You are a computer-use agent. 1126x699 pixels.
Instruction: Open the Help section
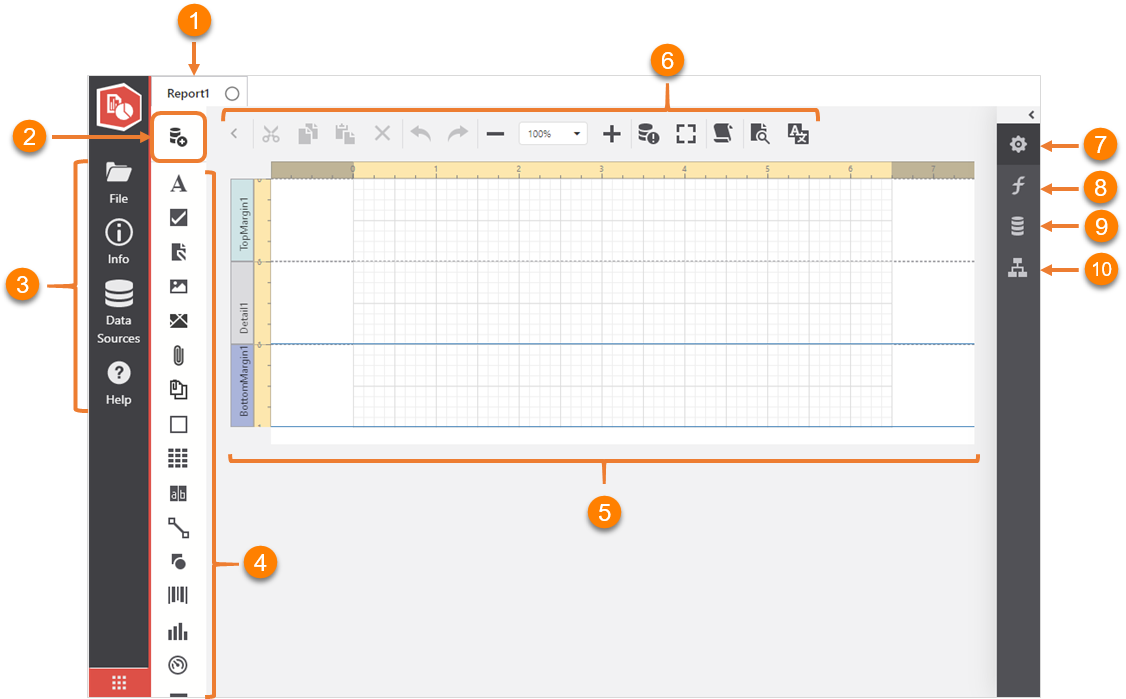point(118,385)
